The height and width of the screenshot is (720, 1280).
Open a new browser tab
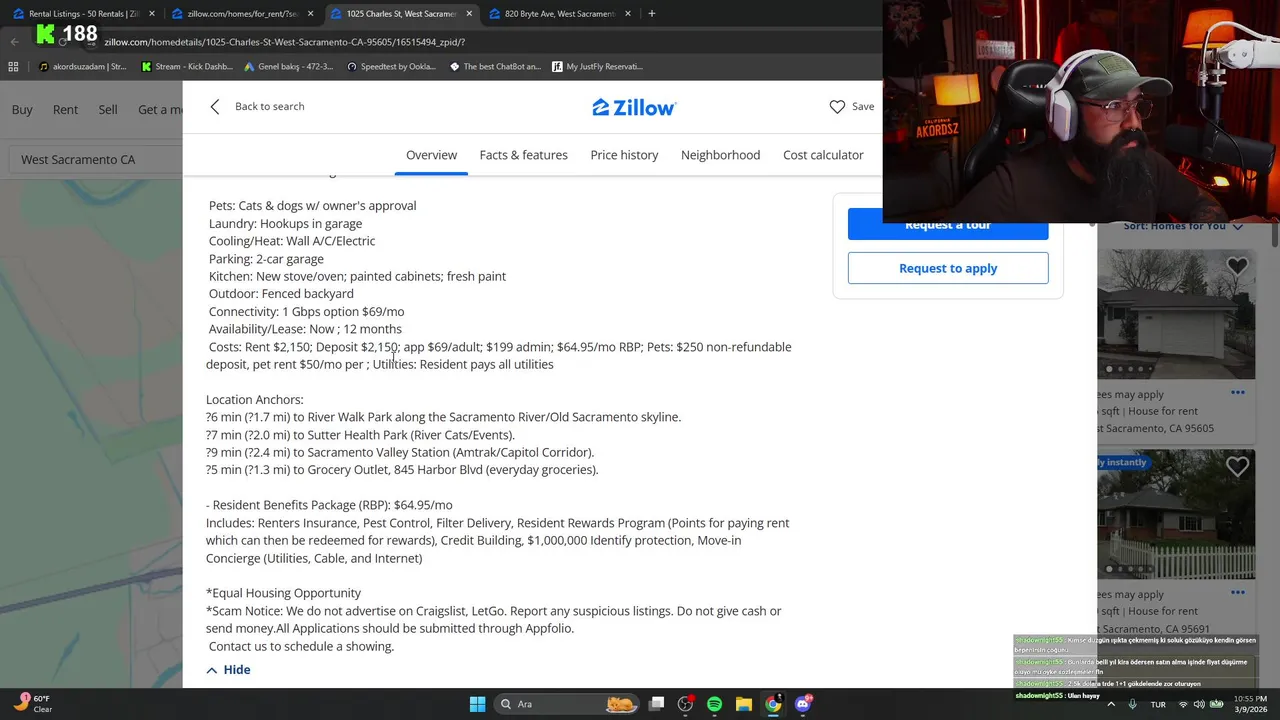tap(652, 14)
